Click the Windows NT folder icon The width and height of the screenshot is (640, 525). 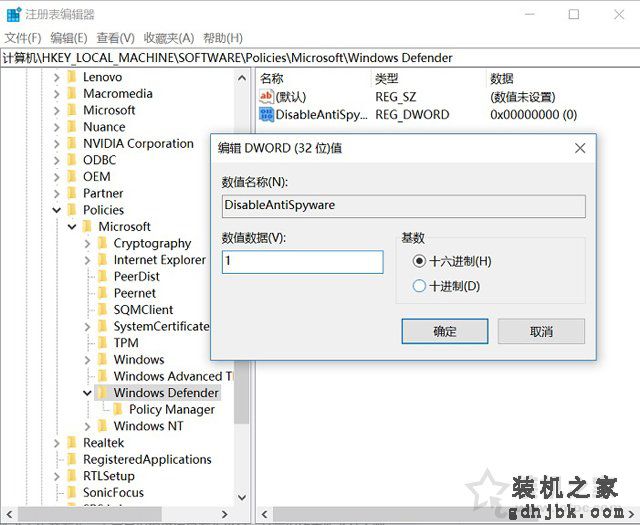pyautogui.click(x=103, y=426)
